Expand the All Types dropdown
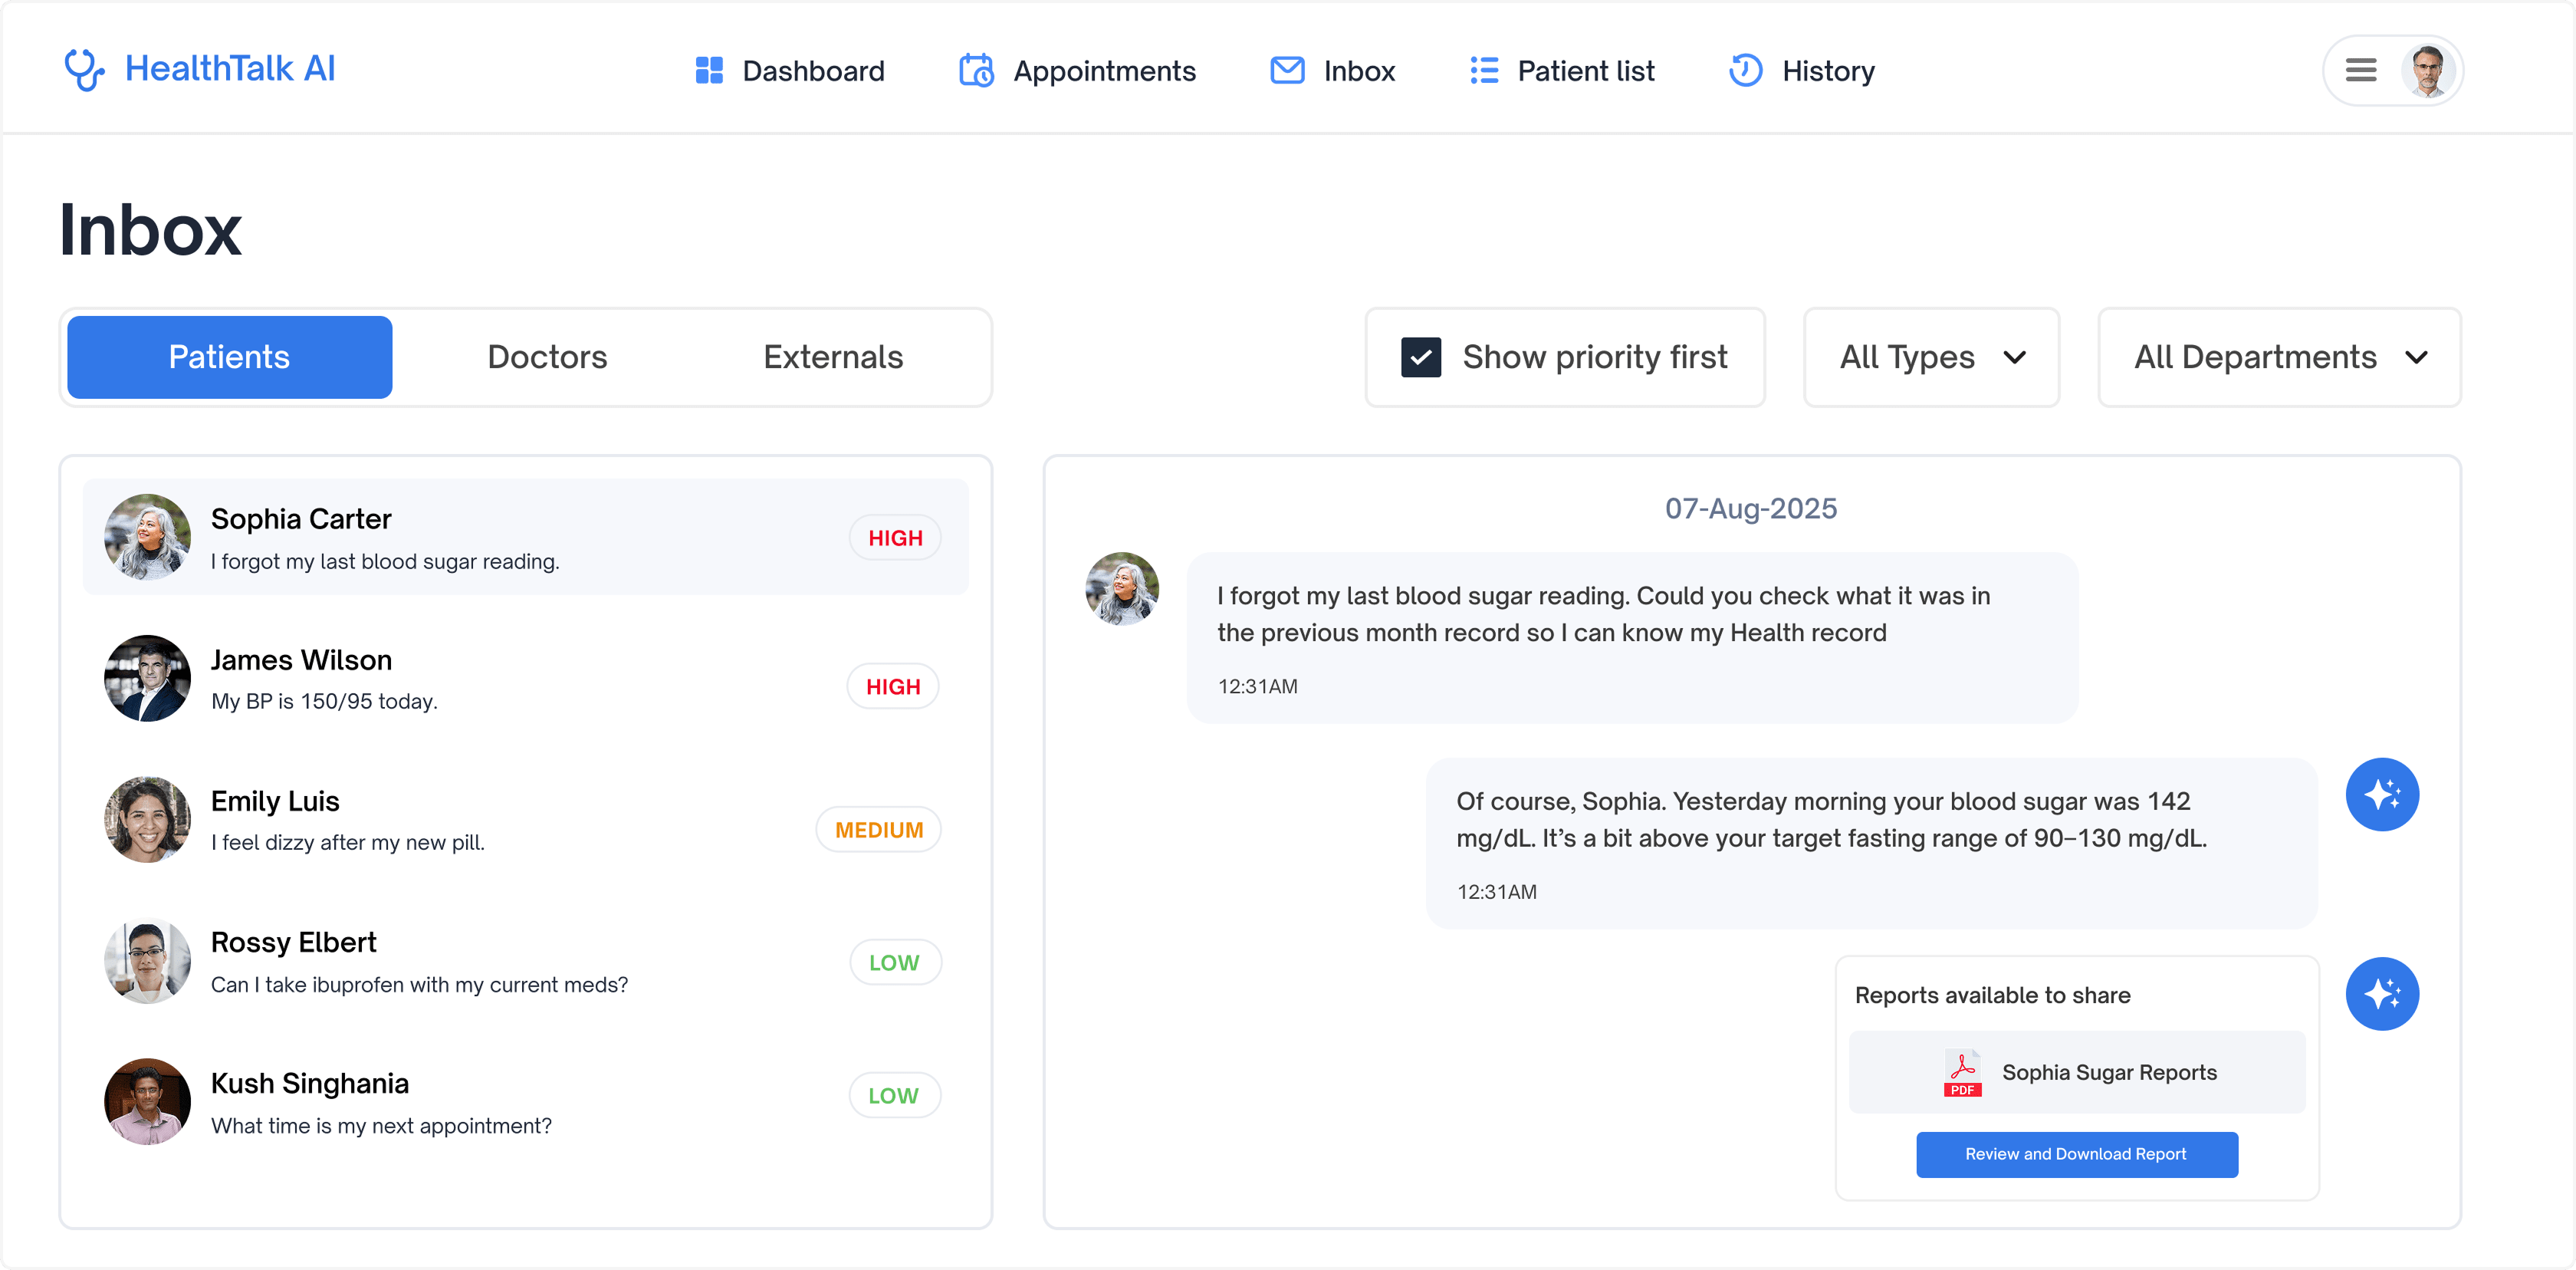Viewport: 2576px width, 1270px height. pos(1931,358)
